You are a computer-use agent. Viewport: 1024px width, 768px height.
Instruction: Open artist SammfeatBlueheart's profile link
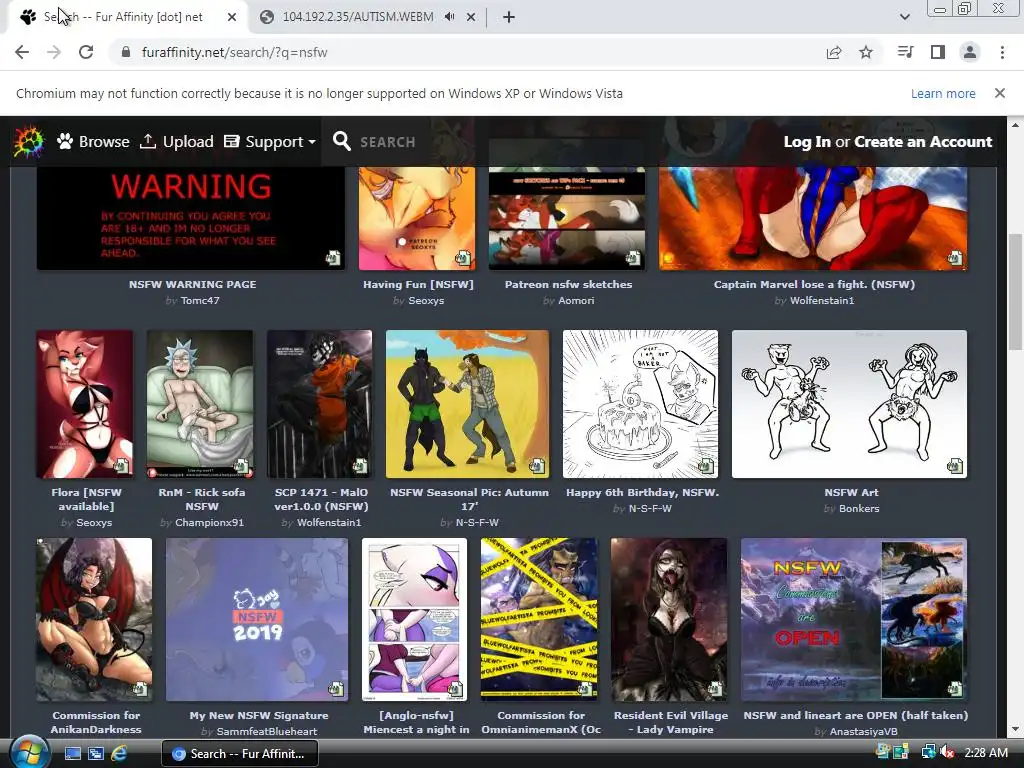point(266,731)
